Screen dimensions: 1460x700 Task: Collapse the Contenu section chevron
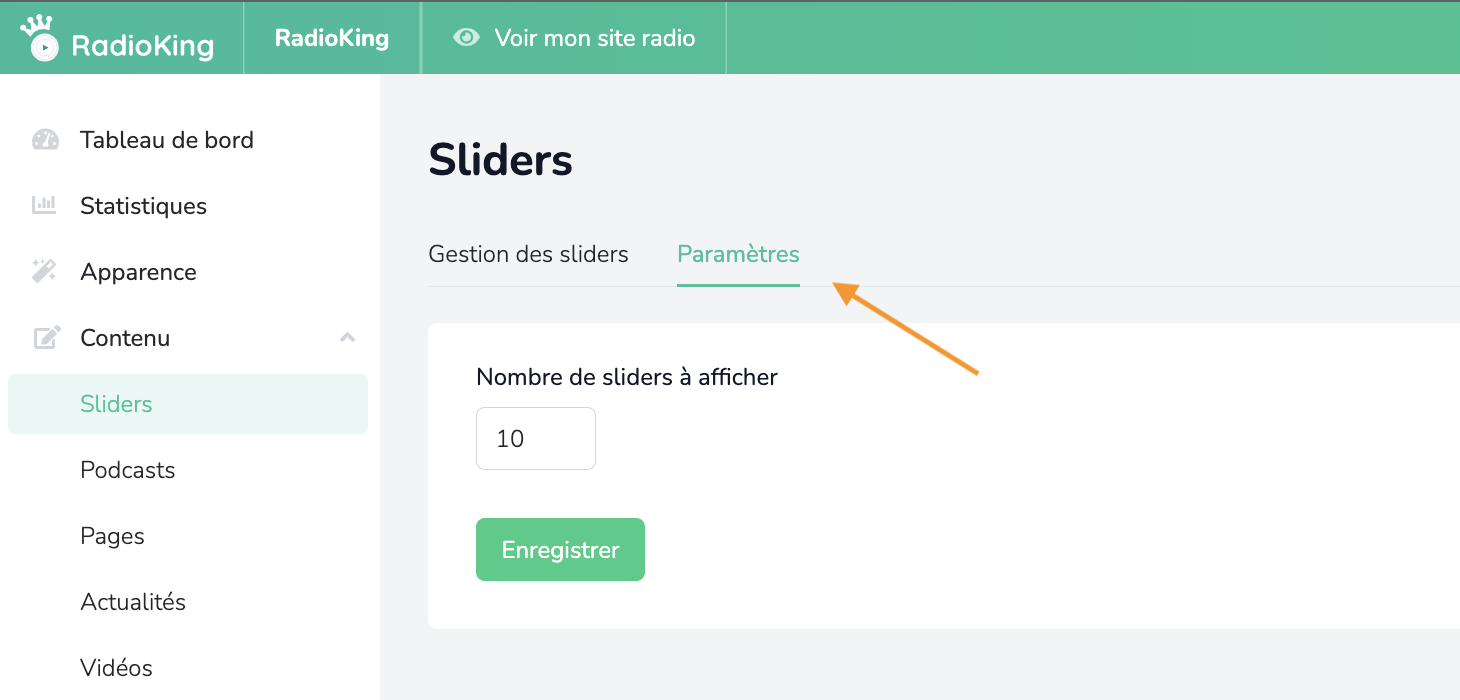pyautogui.click(x=347, y=338)
